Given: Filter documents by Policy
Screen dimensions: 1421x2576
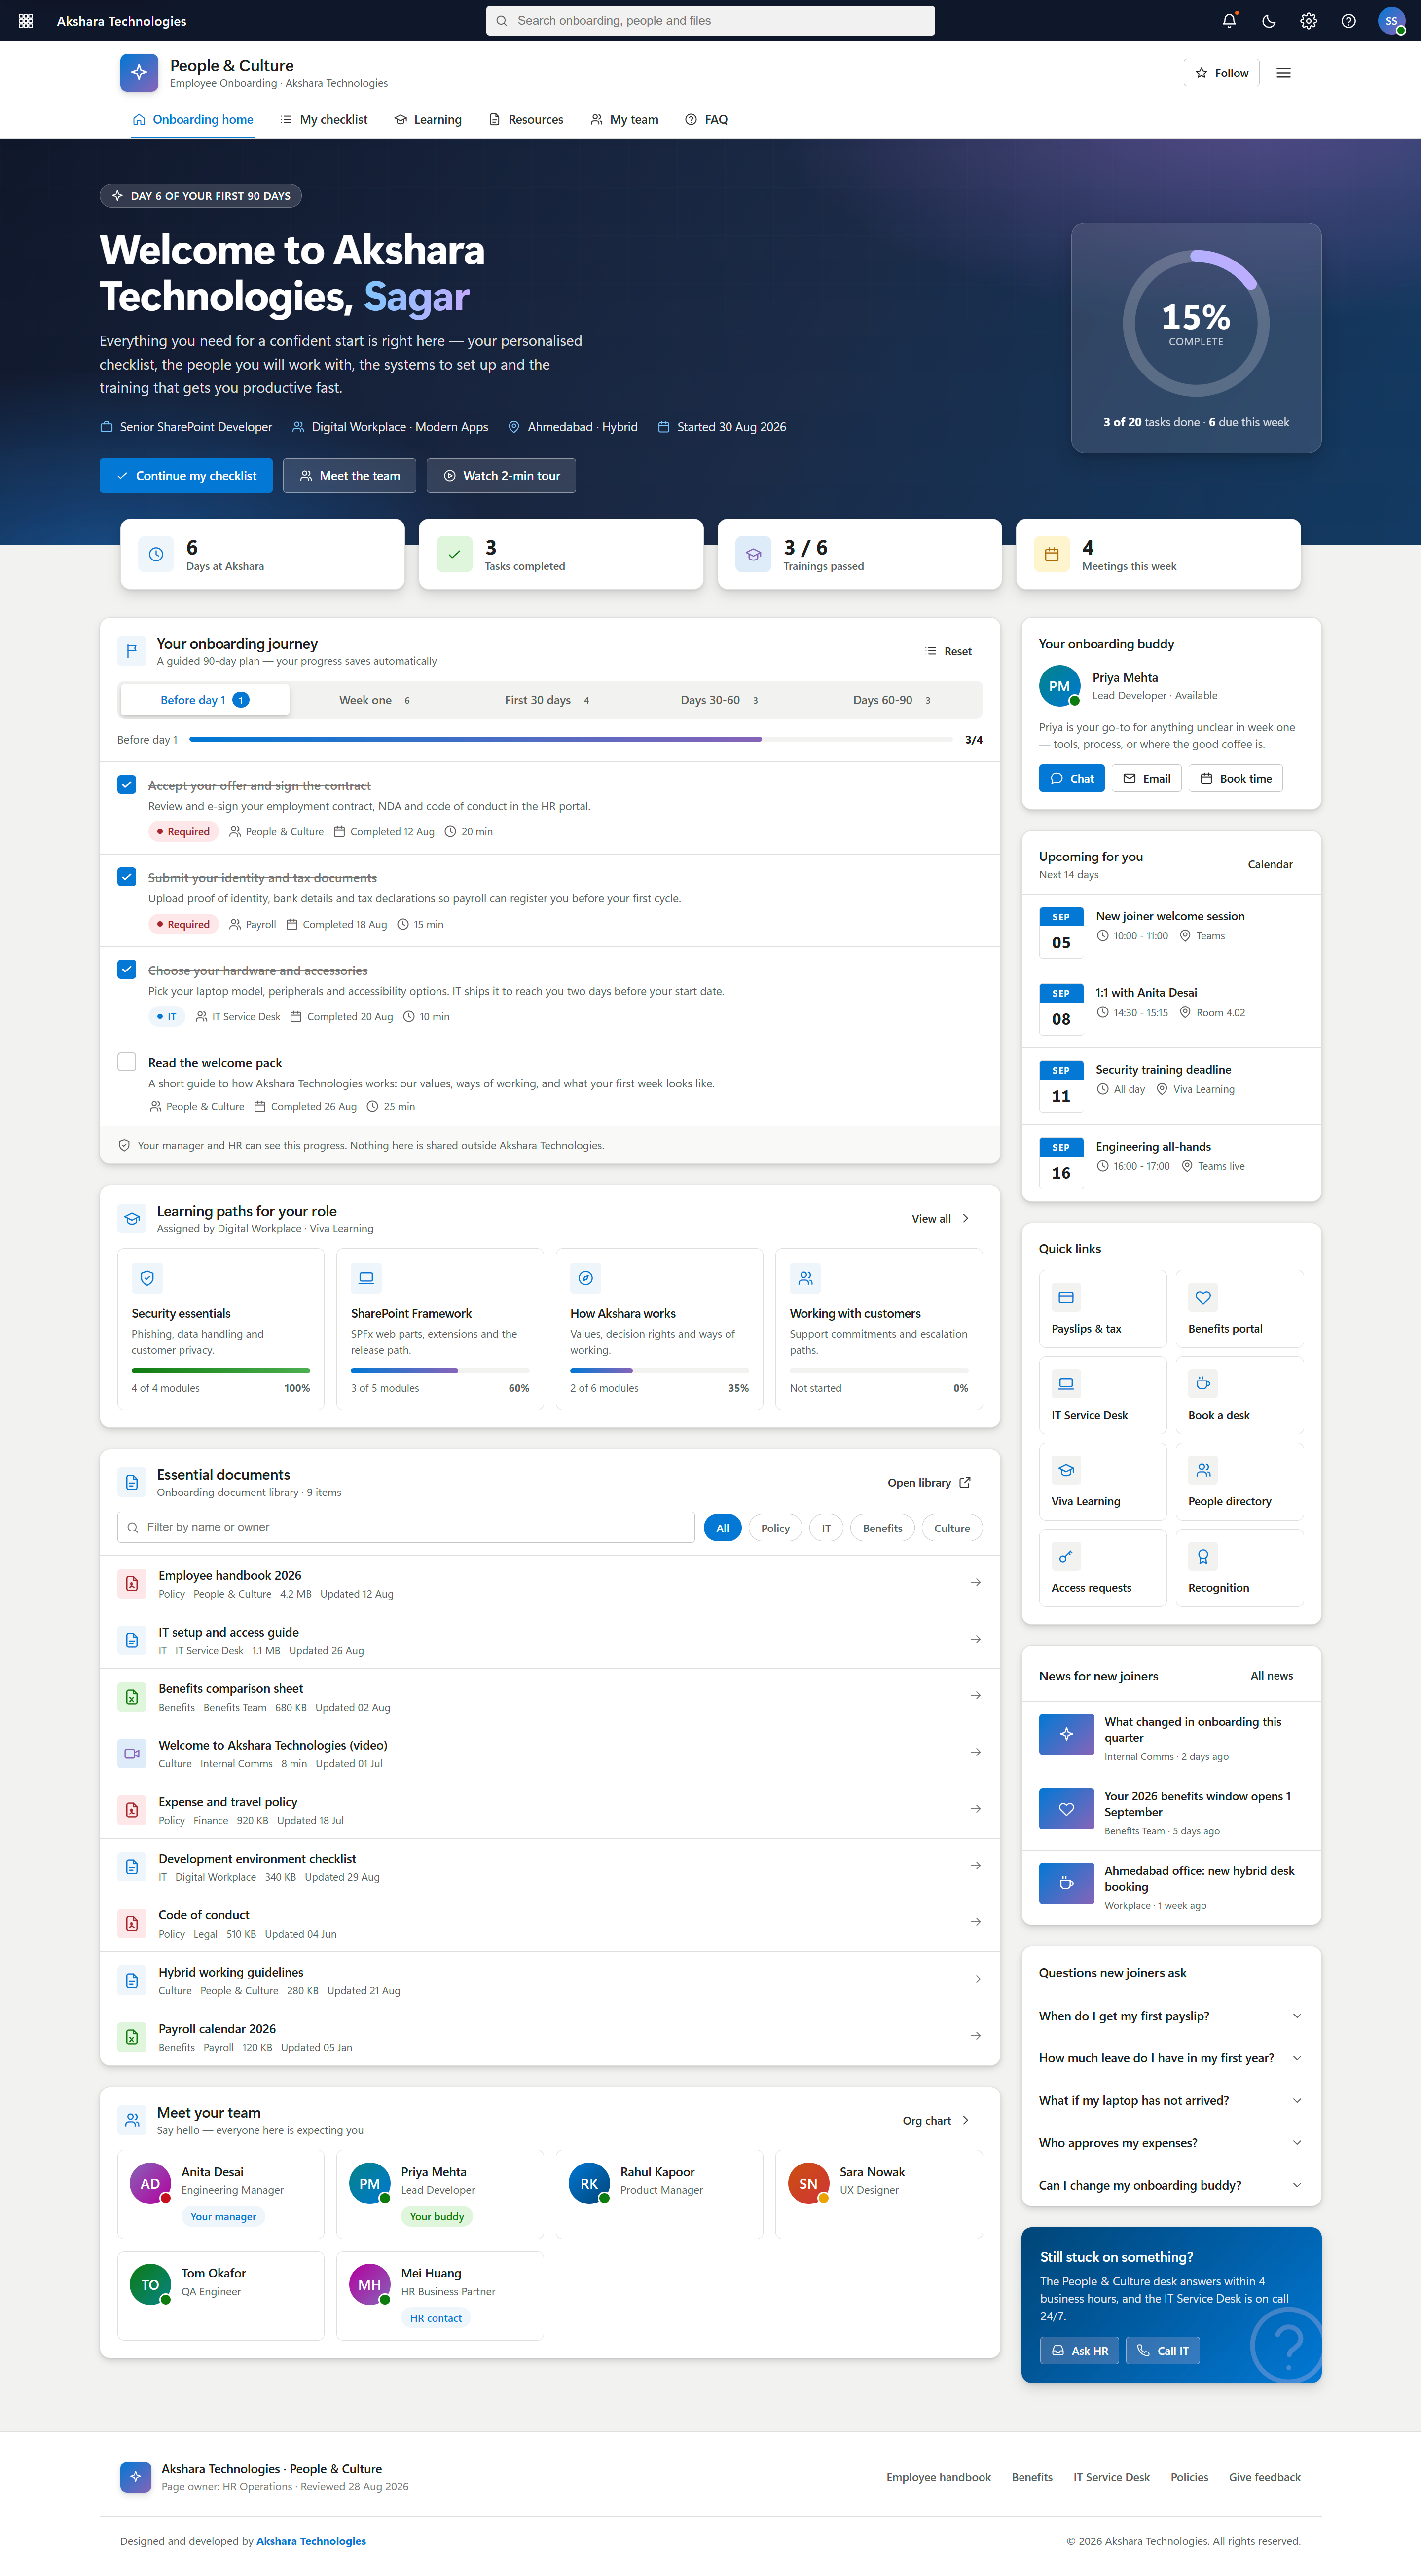Looking at the screenshot, I should pyautogui.click(x=775, y=1528).
